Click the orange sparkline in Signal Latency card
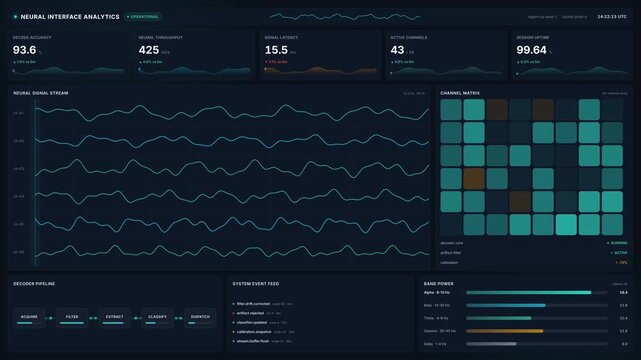Viewport: 641px width, 360px height. 321,71
